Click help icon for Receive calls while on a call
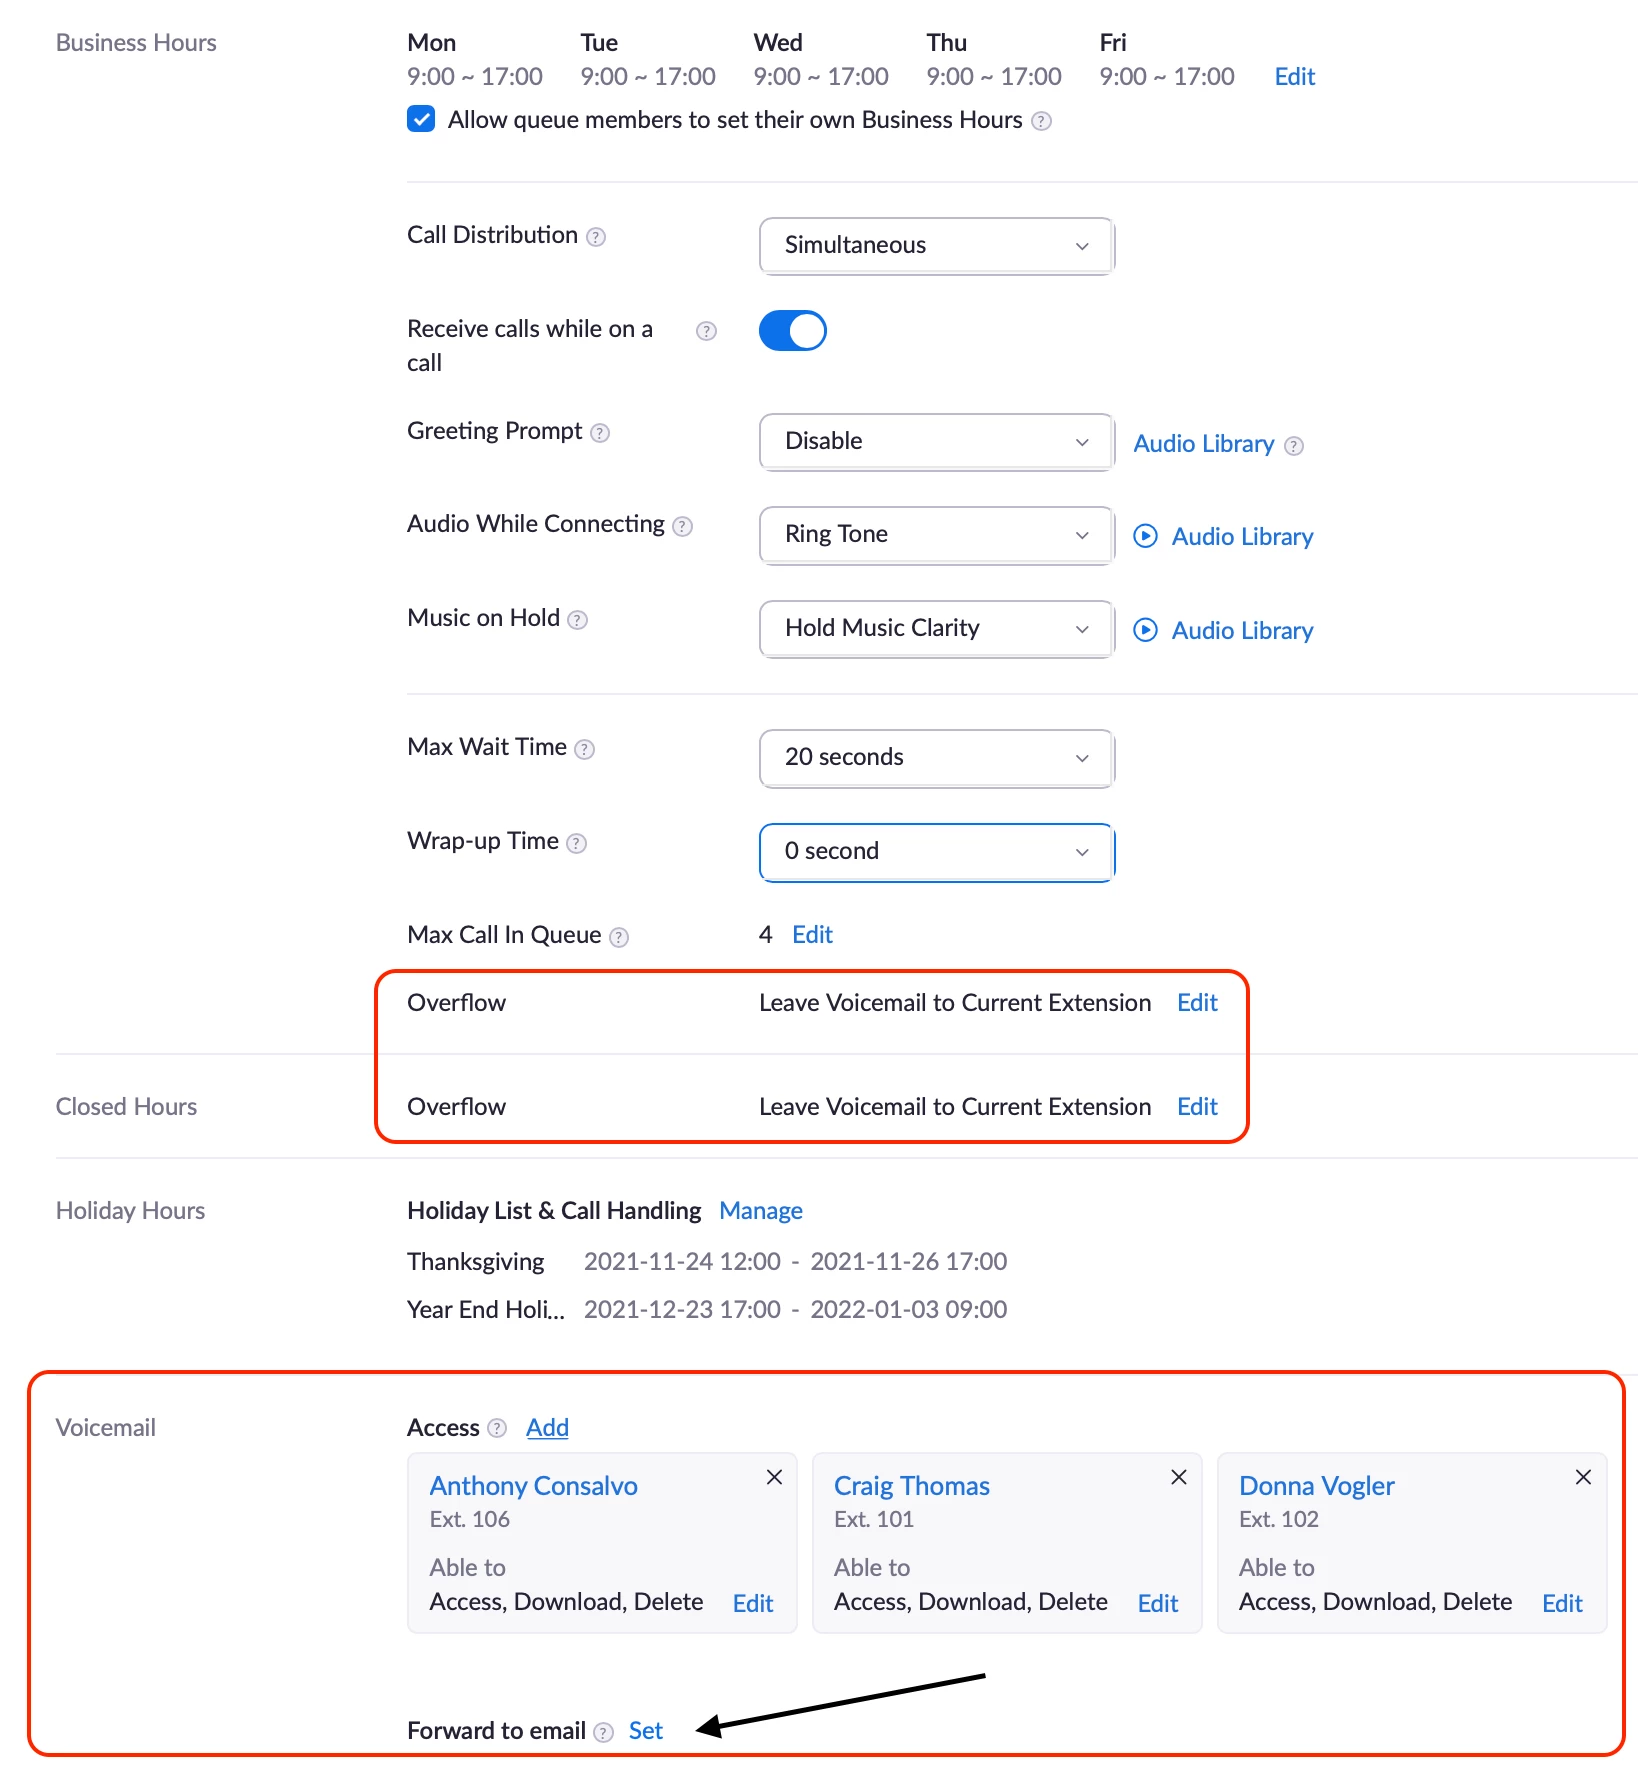 [x=706, y=331]
